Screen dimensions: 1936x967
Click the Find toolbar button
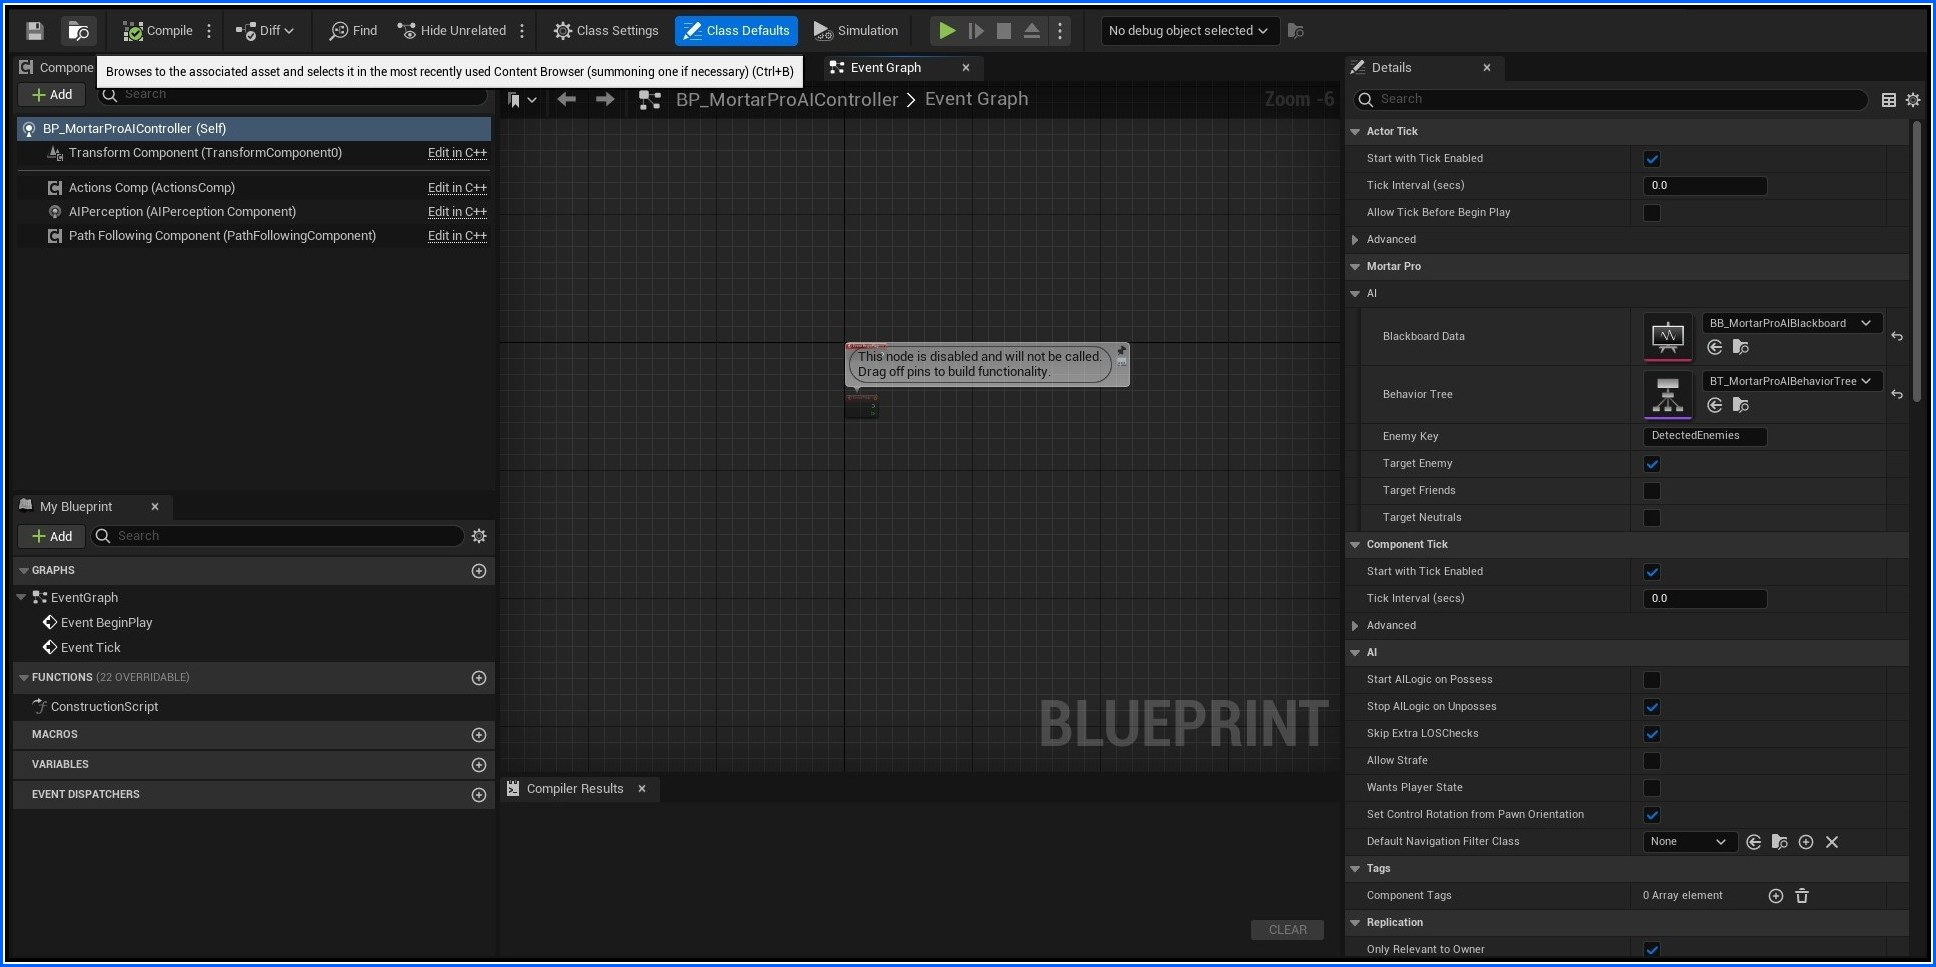click(353, 31)
